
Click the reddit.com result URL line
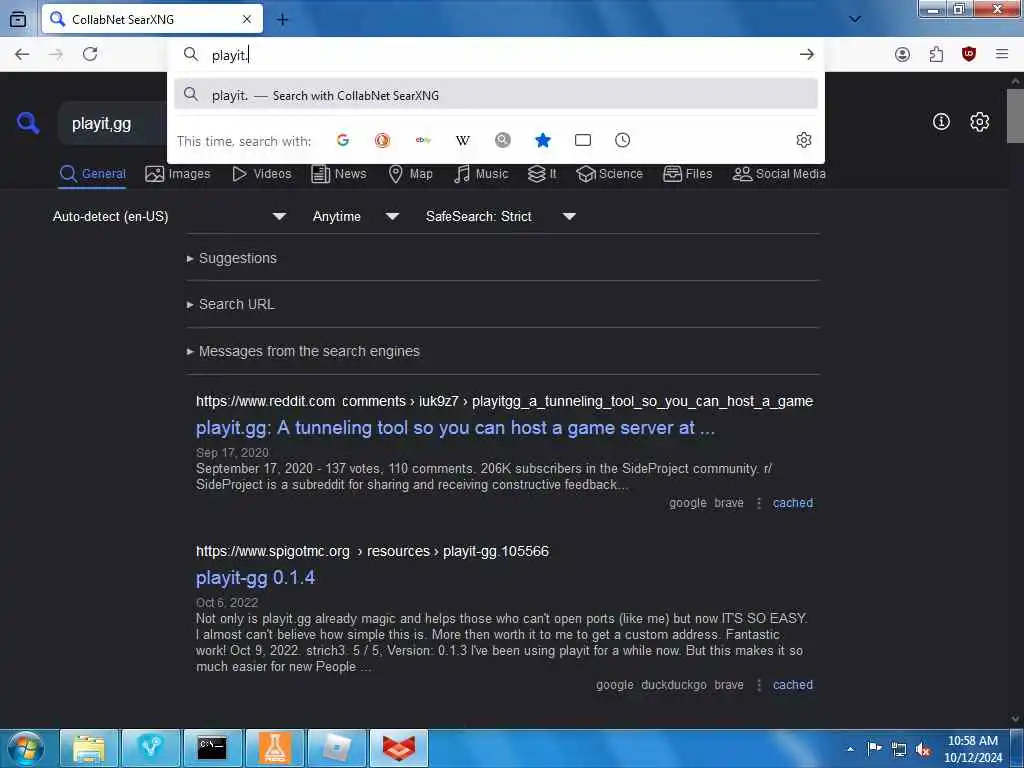[x=504, y=402]
